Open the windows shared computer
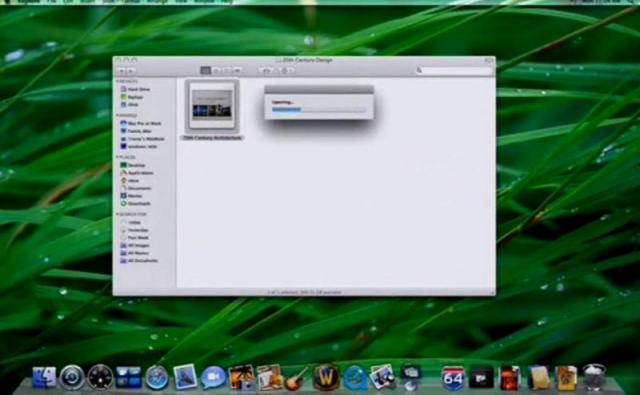Image resolution: width=640 pixels, height=395 pixels. coord(139,146)
